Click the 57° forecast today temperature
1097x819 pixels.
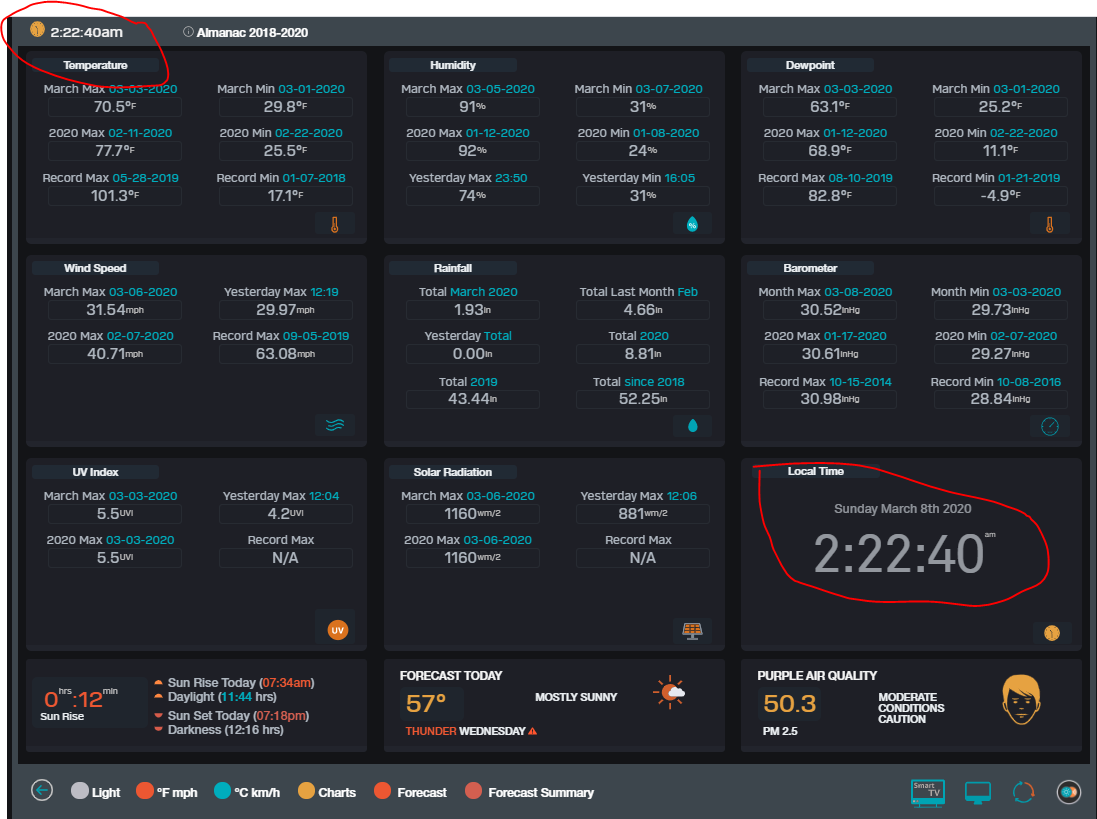click(426, 703)
